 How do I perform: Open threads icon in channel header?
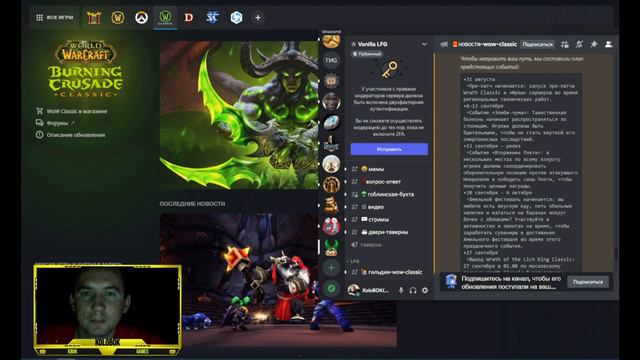(x=564, y=44)
